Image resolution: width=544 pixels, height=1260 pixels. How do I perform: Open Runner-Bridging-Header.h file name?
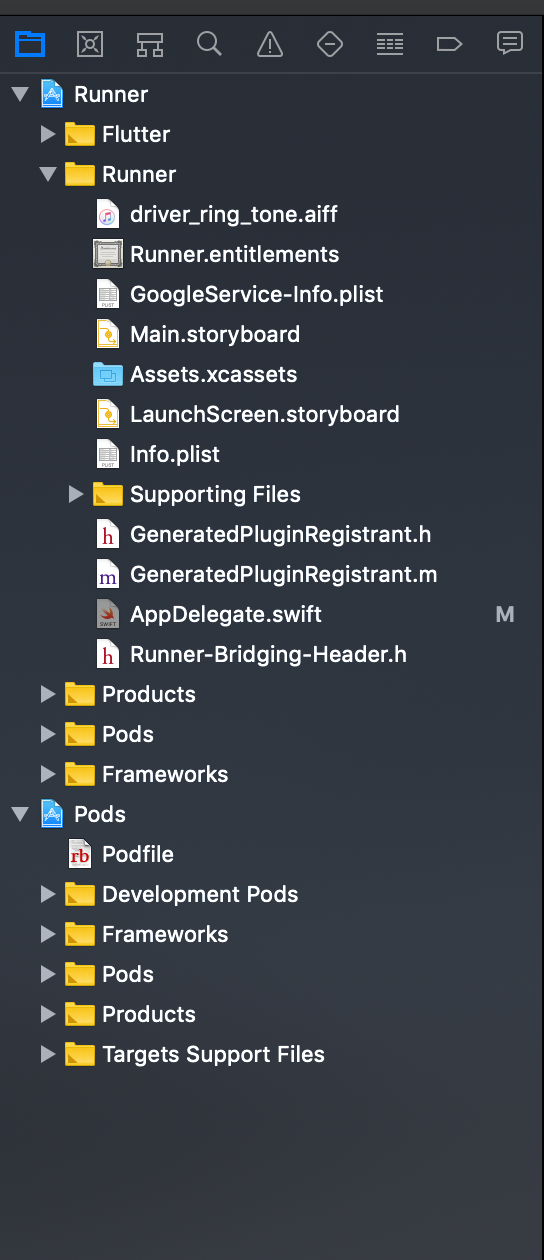click(x=269, y=655)
